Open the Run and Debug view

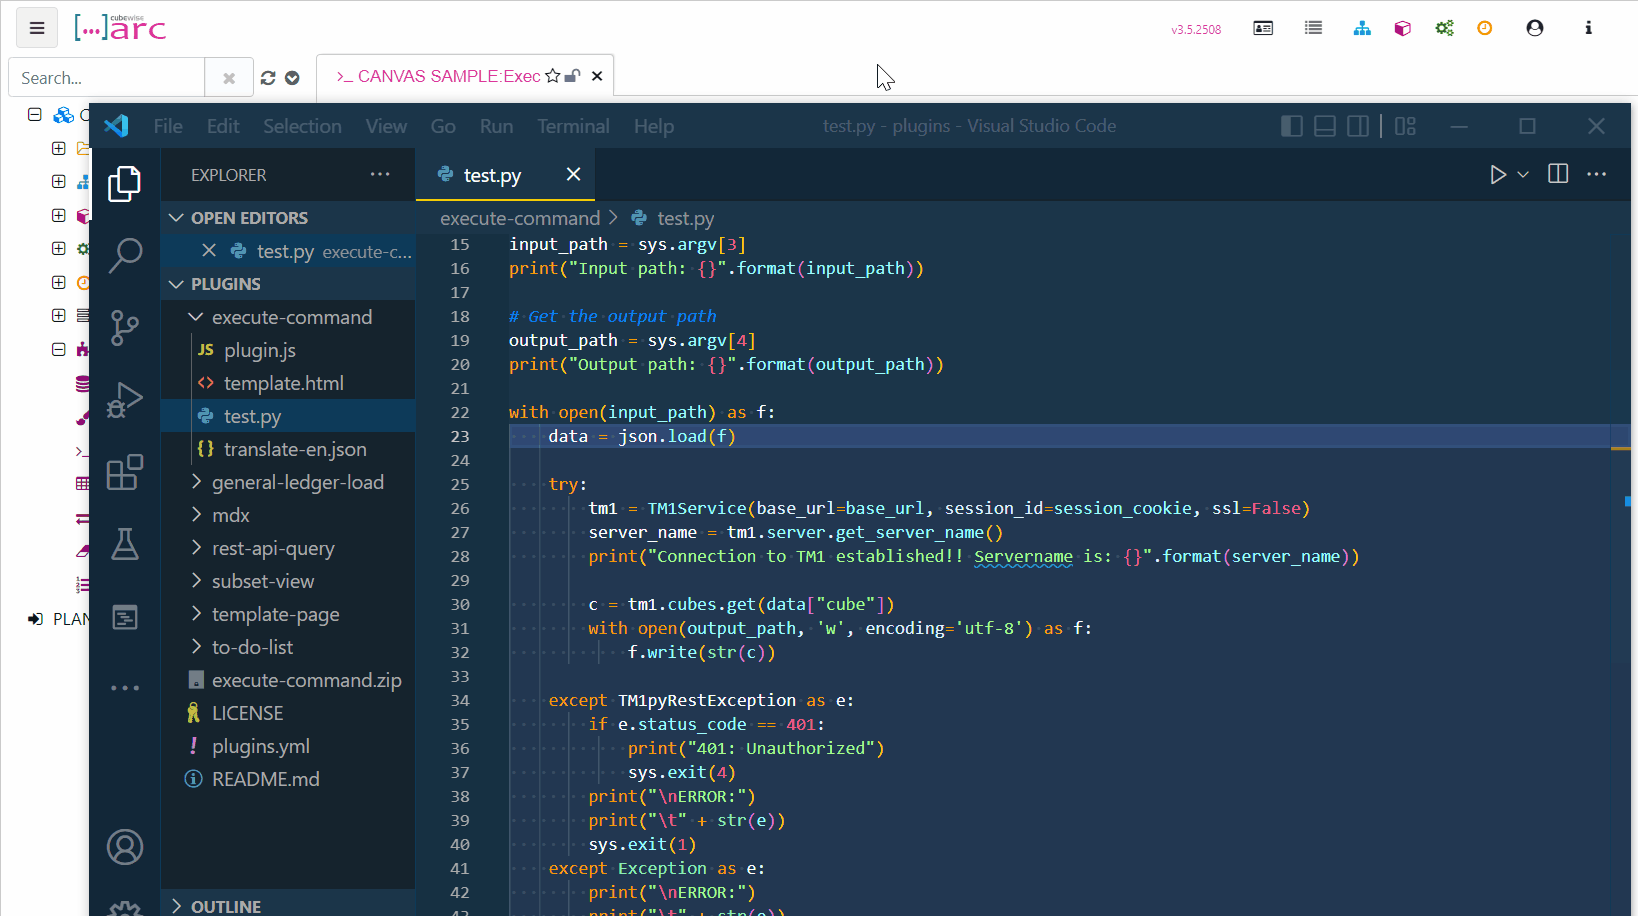(x=125, y=399)
